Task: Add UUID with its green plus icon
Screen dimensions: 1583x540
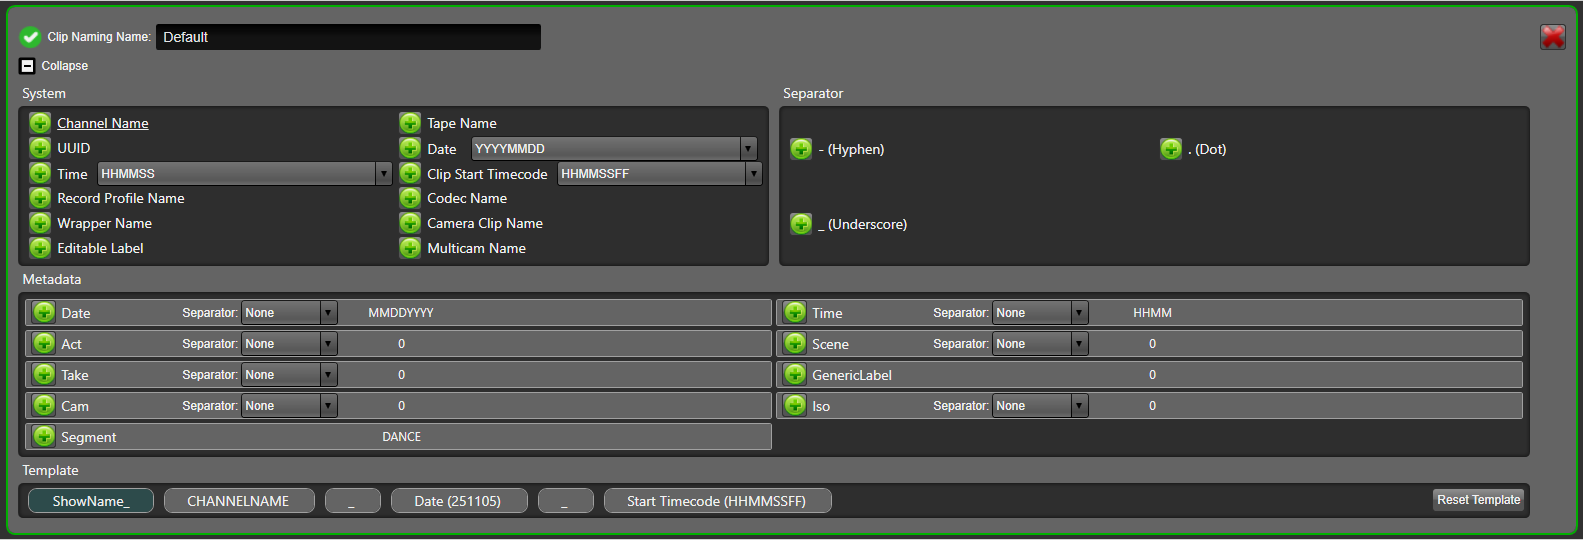Action: tap(40, 148)
